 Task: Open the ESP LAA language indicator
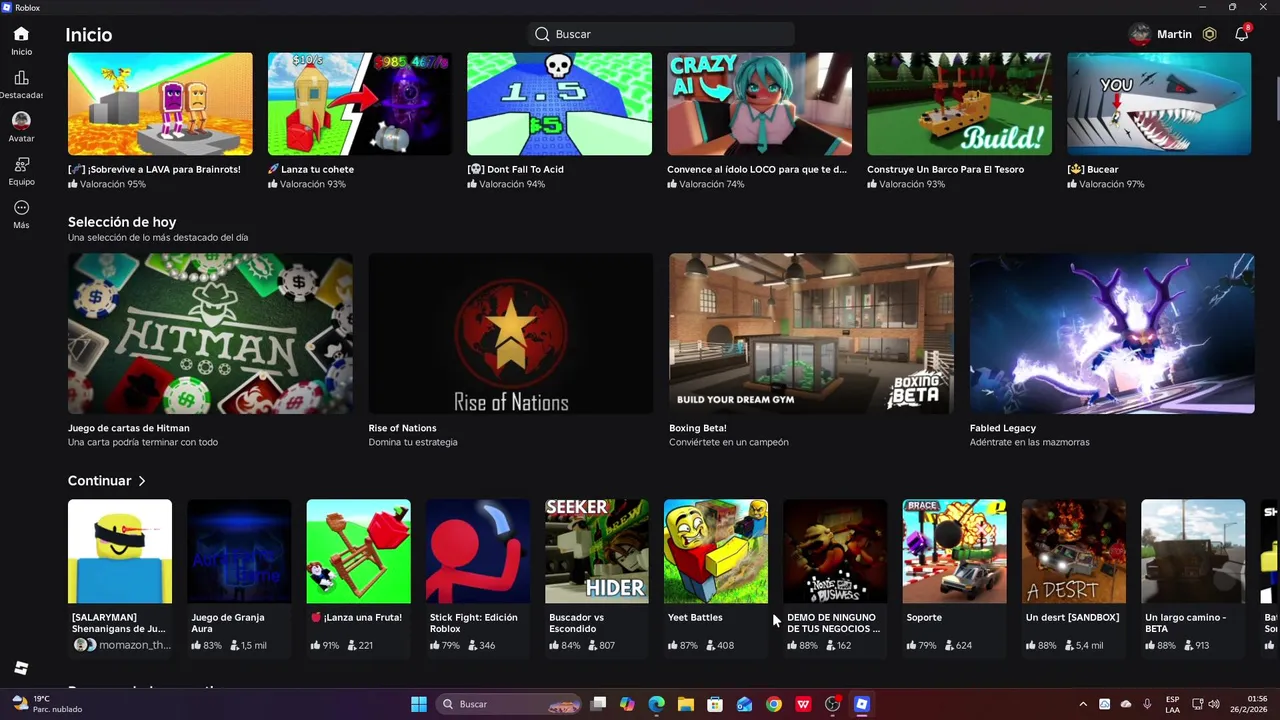pos(1172,704)
